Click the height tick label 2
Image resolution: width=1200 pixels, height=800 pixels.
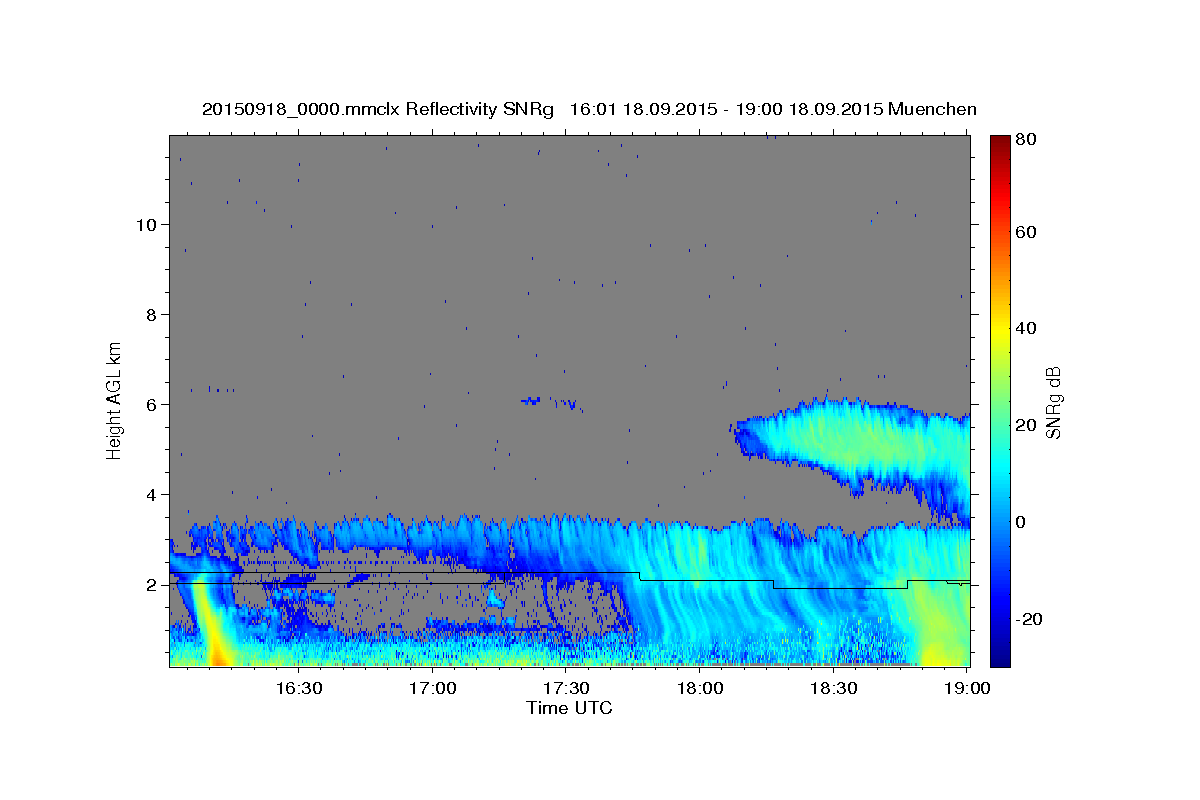coord(152,585)
